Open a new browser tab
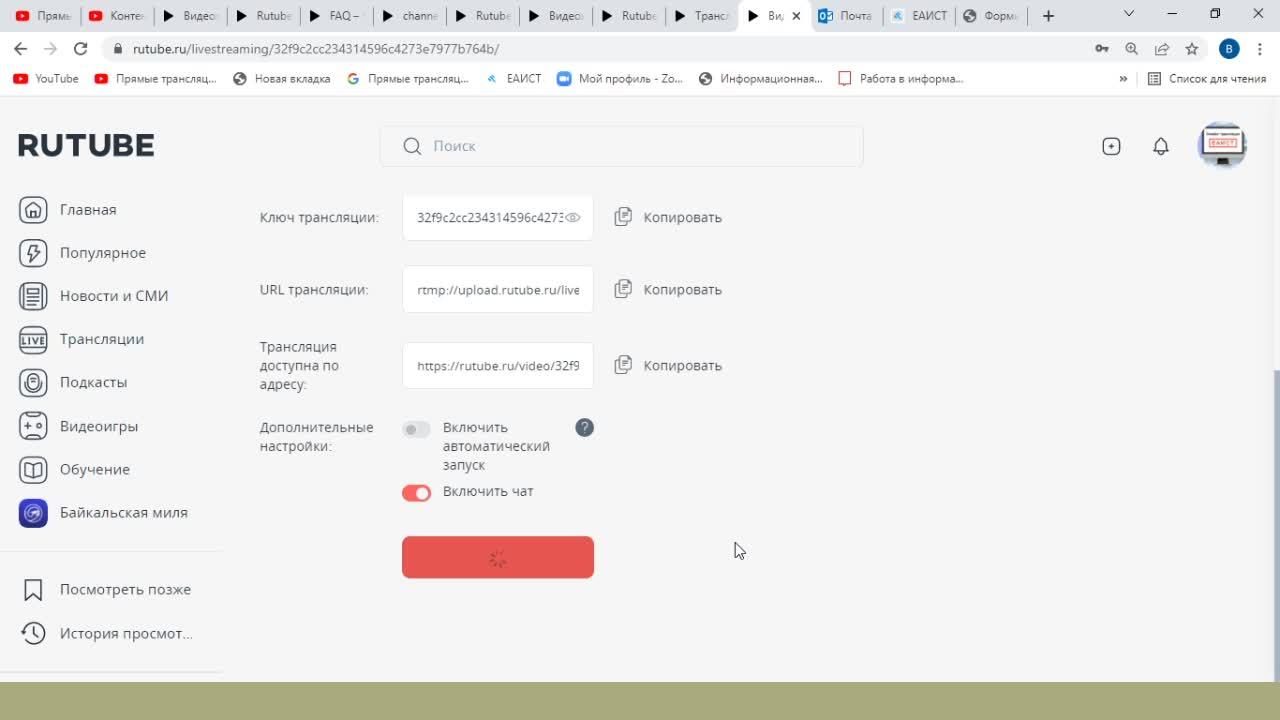Viewport: 1280px width, 720px height. coord(1048,16)
